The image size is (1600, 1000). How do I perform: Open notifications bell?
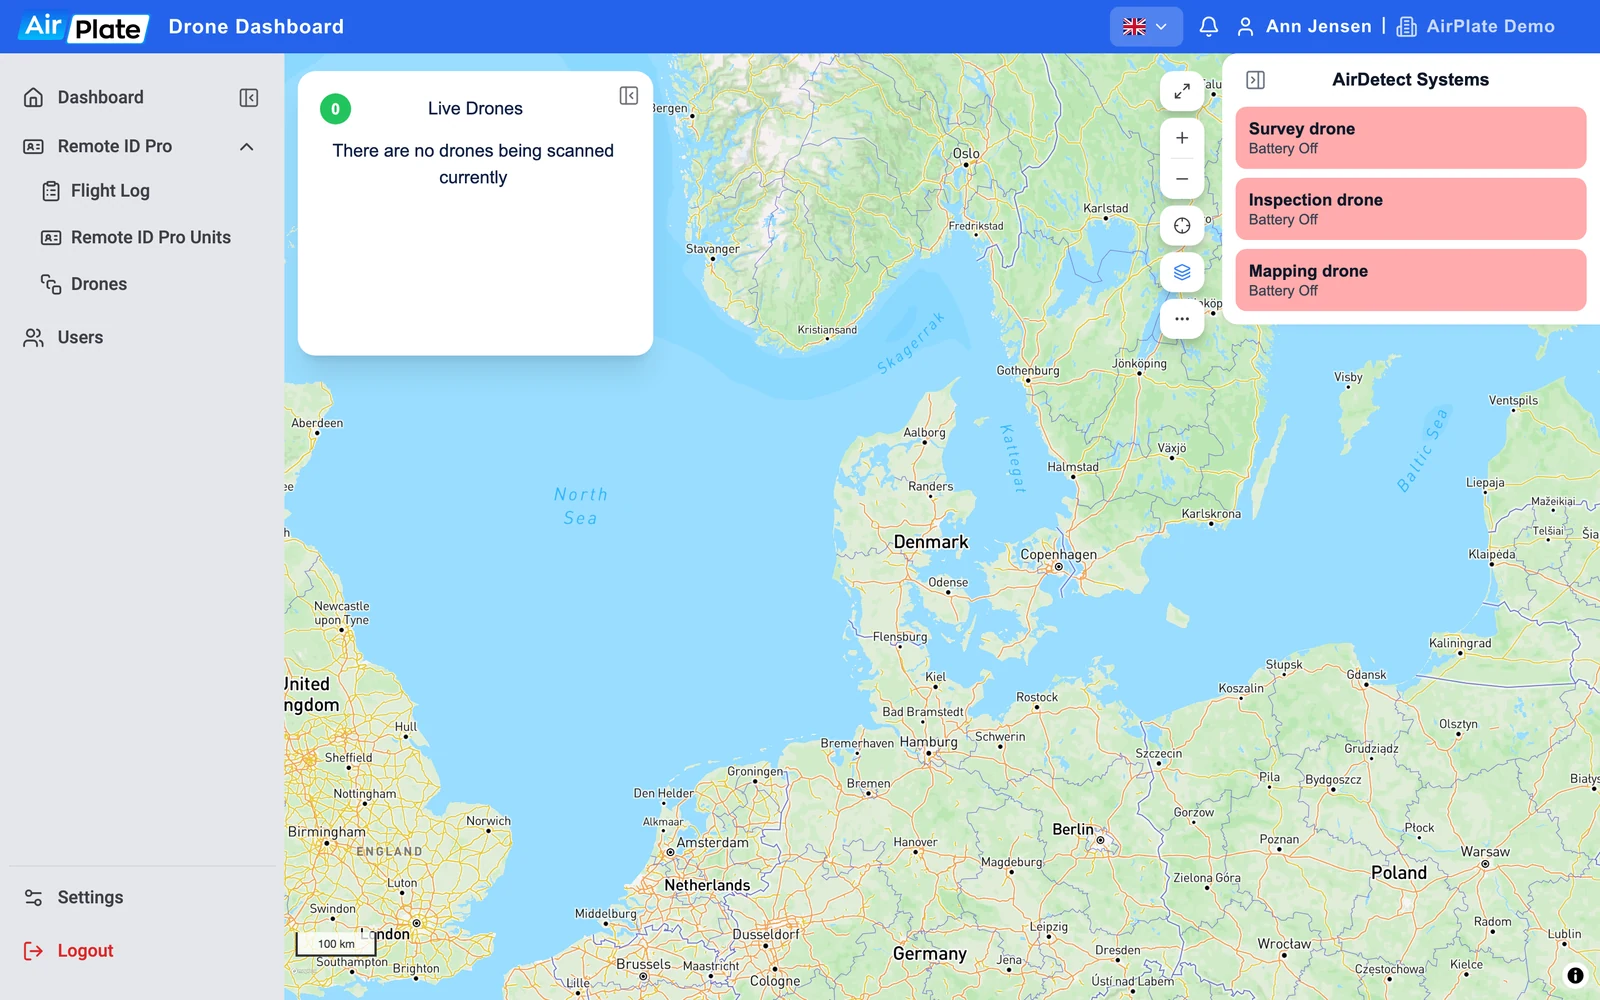(x=1209, y=27)
